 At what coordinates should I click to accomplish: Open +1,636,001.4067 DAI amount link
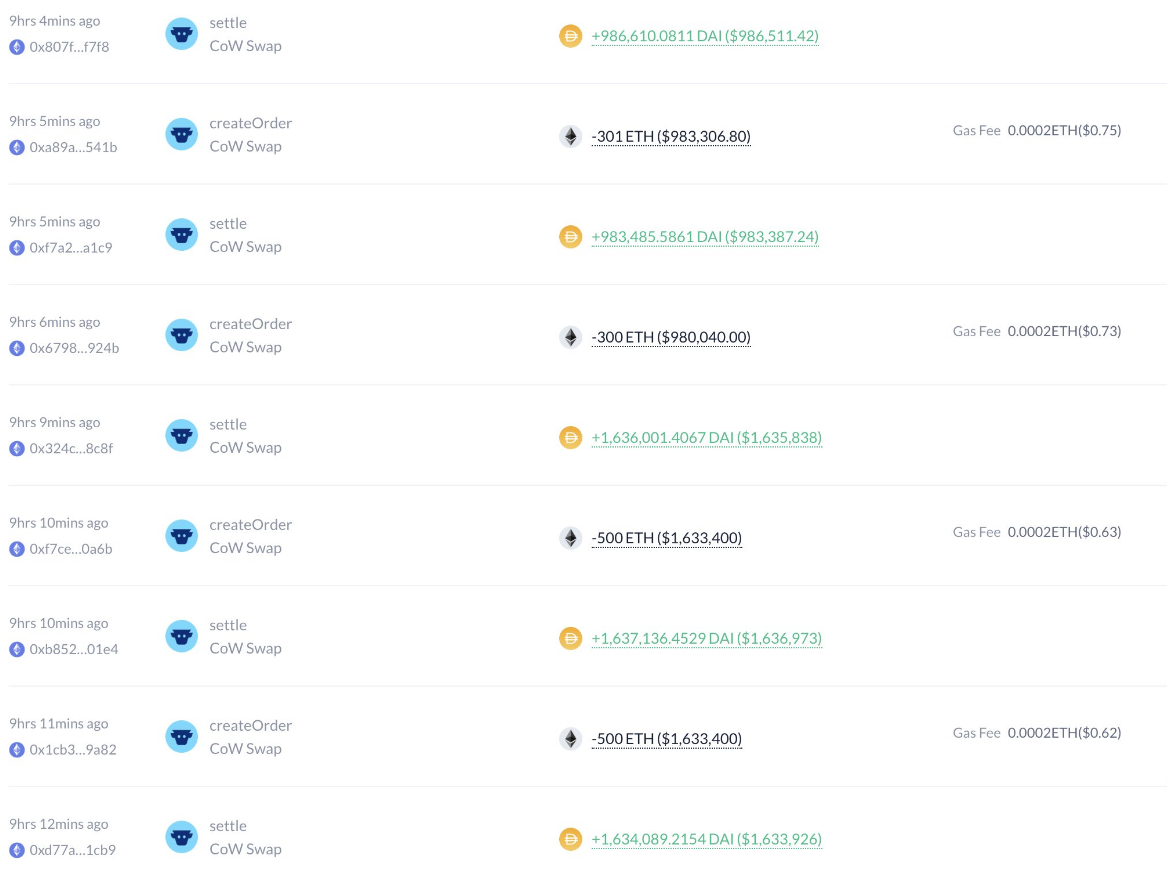click(x=706, y=437)
